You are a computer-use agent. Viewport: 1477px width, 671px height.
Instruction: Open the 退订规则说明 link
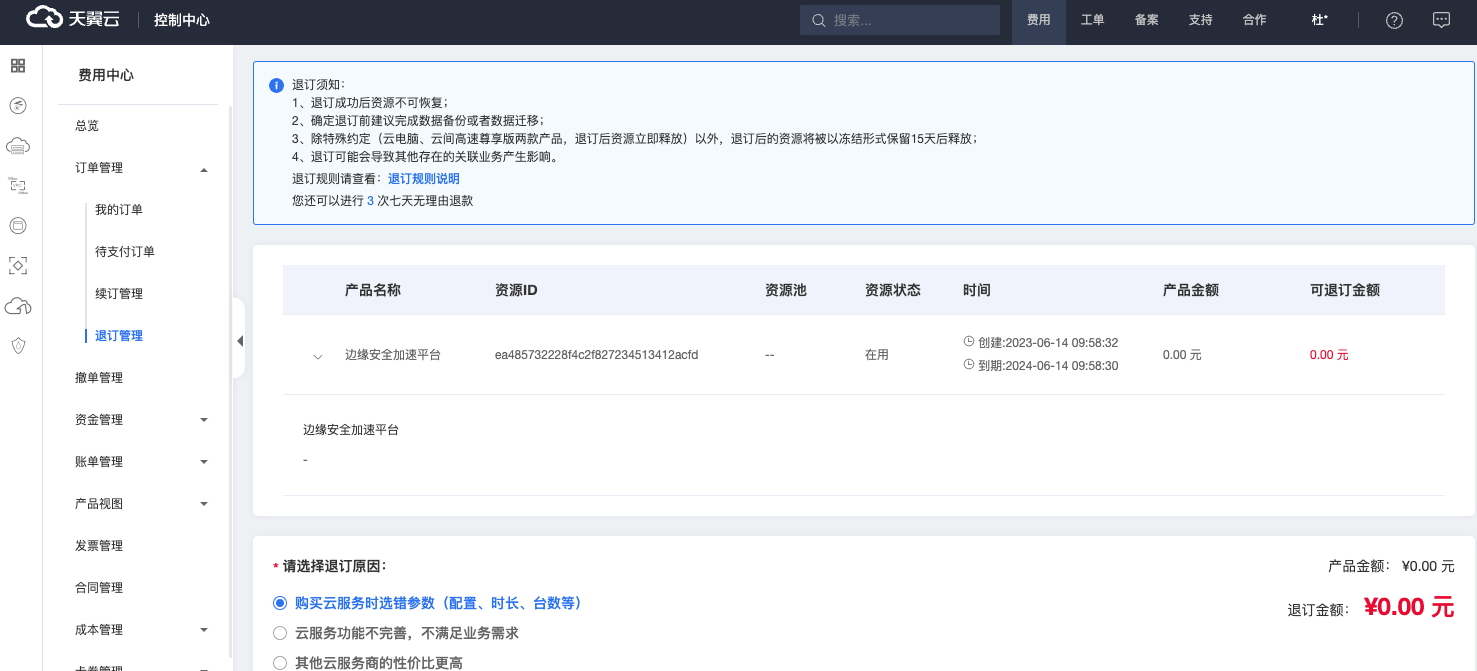click(423, 179)
